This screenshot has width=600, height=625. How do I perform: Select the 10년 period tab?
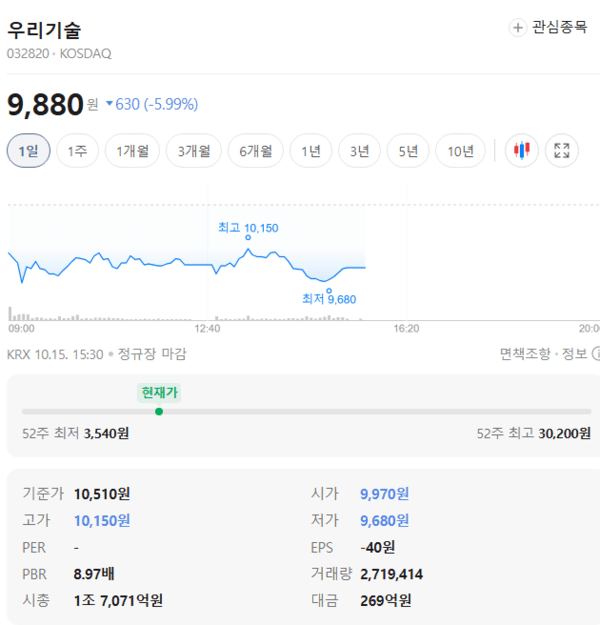pos(460,151)
